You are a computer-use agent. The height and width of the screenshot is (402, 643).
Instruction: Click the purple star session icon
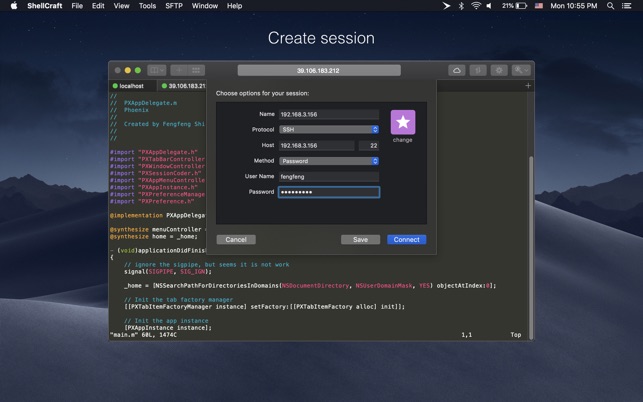tap(402, 122)
